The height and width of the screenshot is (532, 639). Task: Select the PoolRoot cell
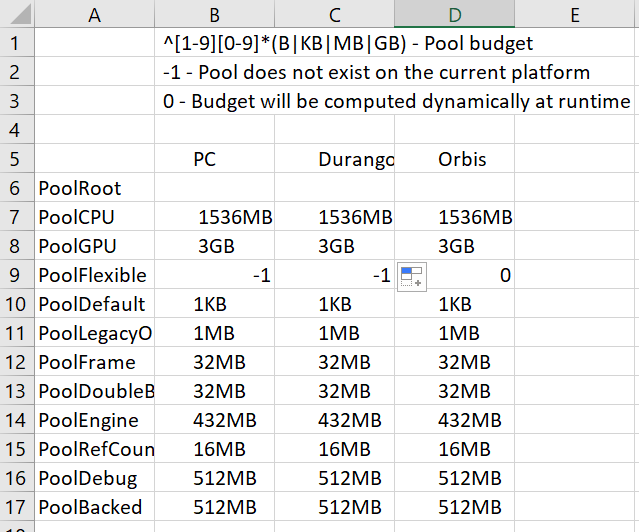tap(95, 188)
